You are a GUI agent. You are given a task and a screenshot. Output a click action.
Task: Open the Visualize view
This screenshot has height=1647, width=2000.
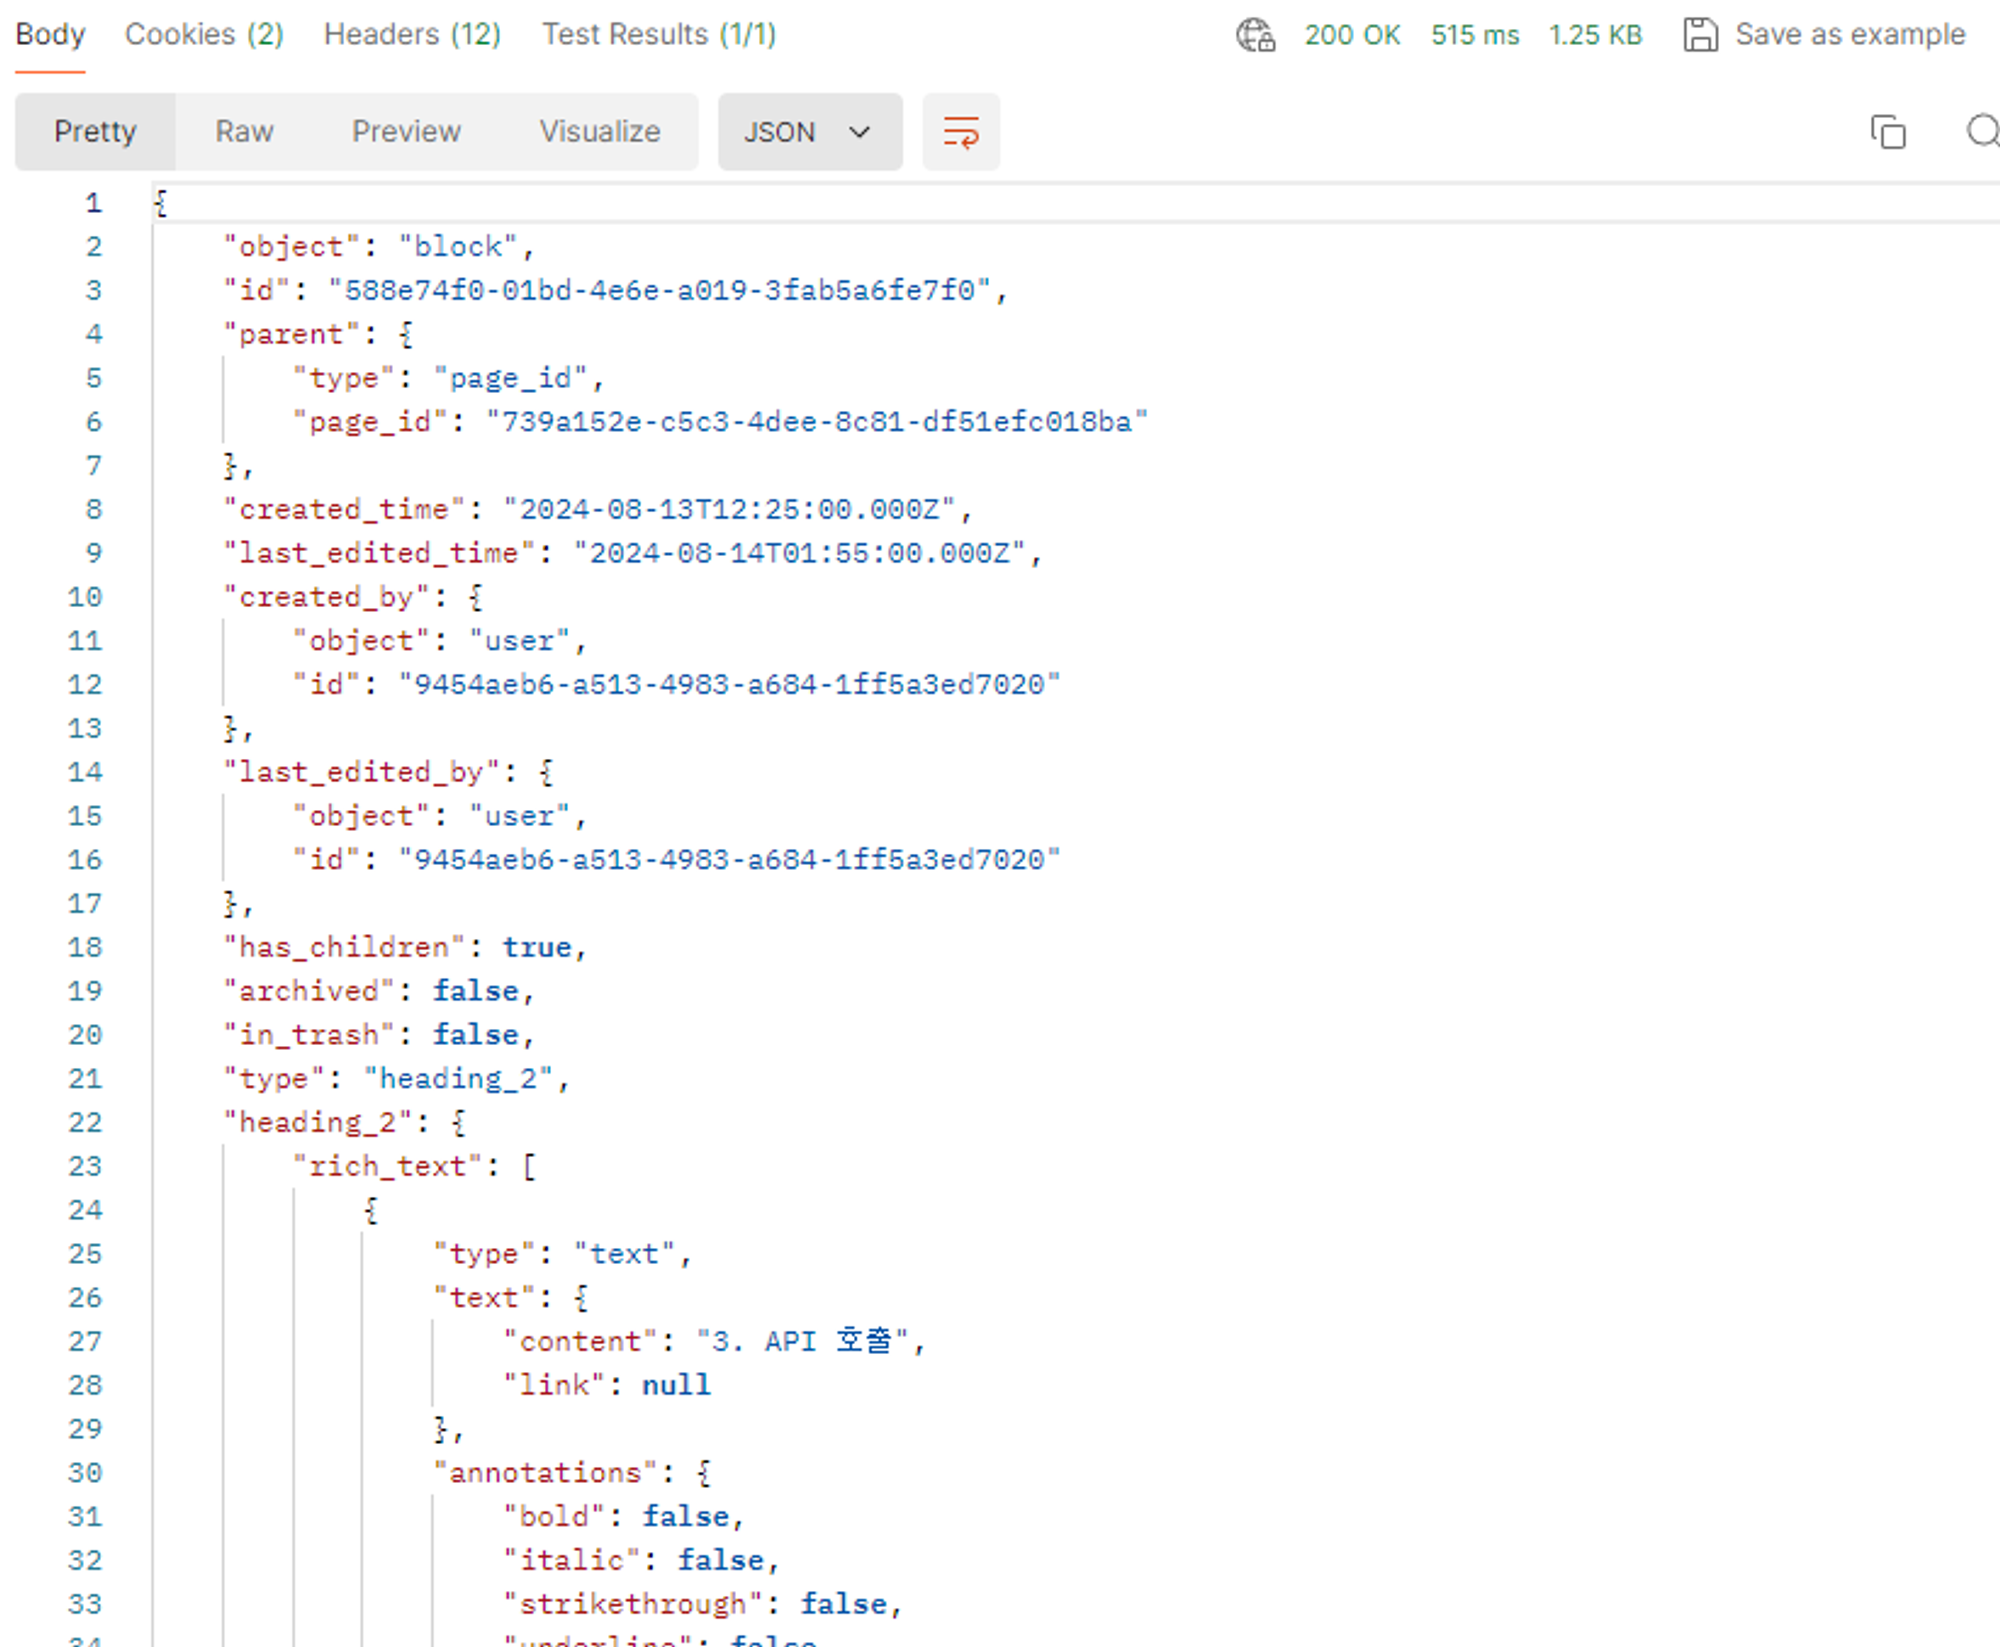600,132
